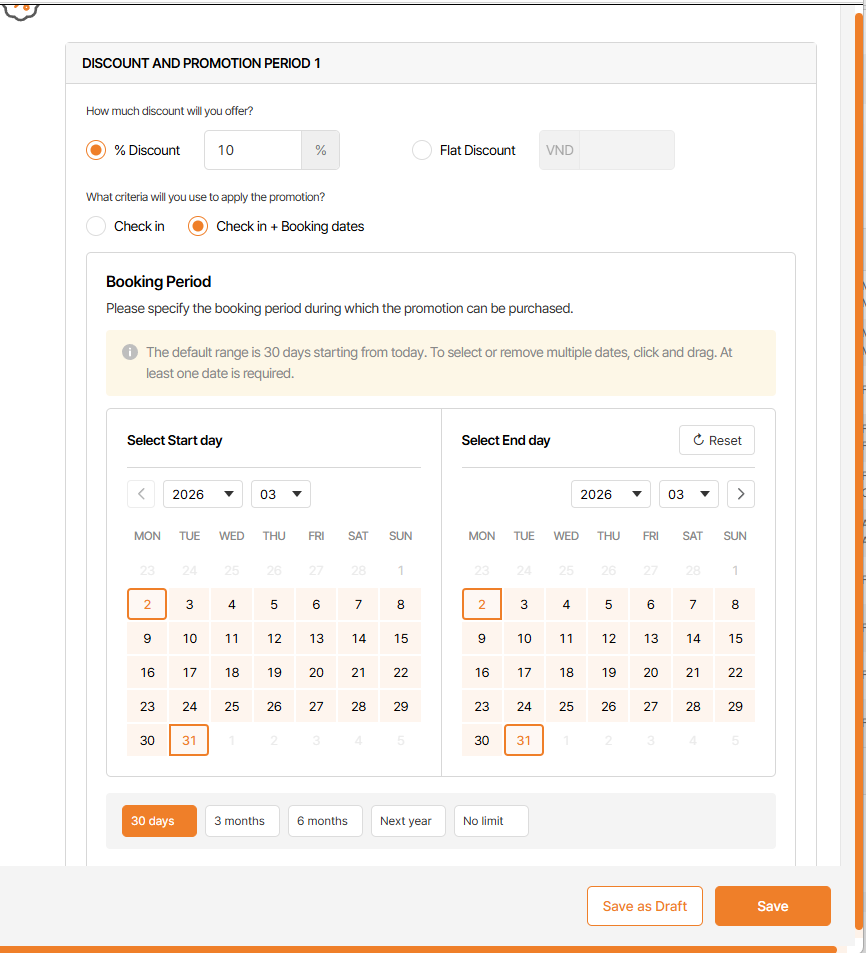Click the Reset button with refresh icon
Screen dimensions: 866x953
coord(717,440)
